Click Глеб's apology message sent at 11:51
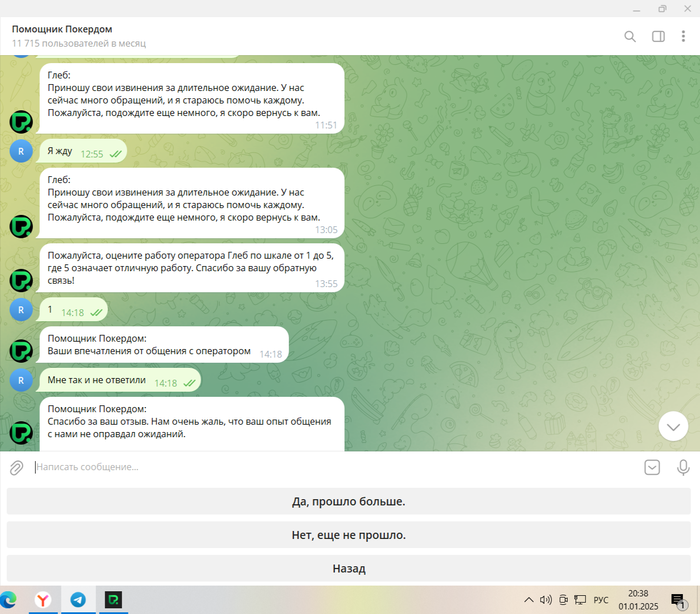The image size is (700, 614). point(190,98)
